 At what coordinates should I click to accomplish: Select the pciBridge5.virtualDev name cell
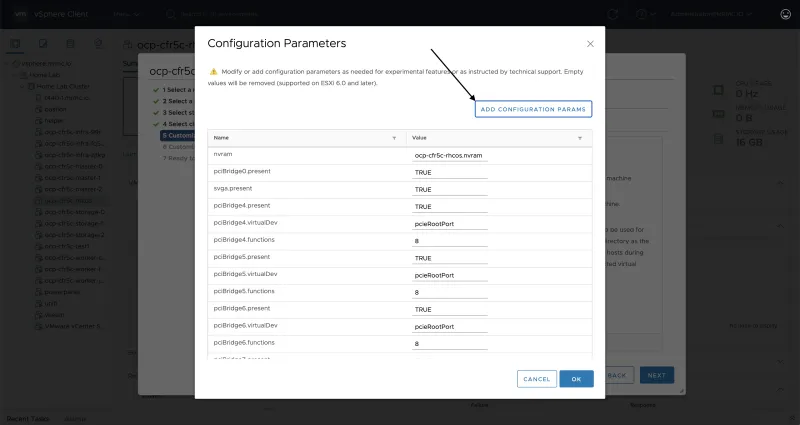[x=245, y=274]
